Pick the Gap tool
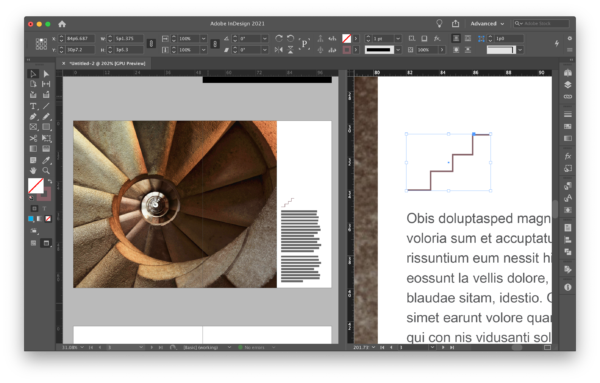The width and height of the screenshot is (600, 383). point(46,84)
